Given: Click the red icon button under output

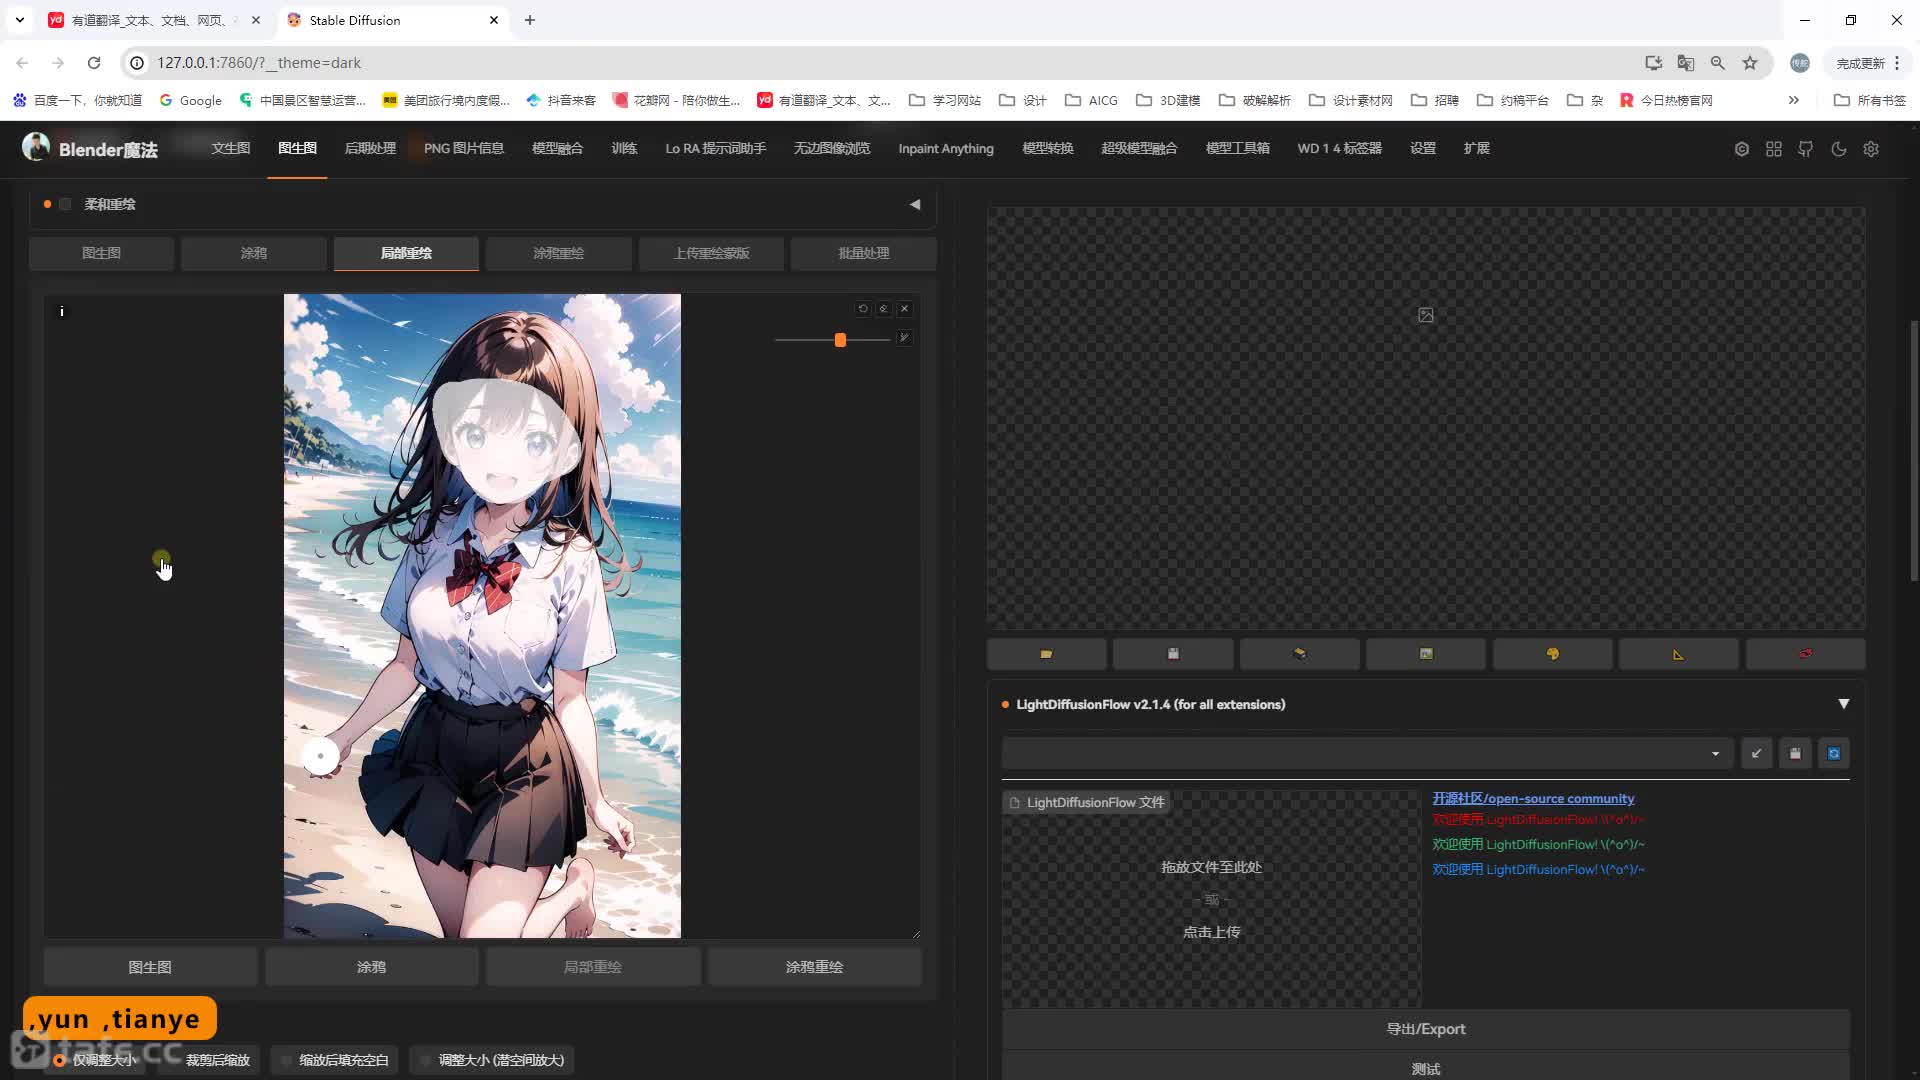Looking at the screenshot, I should pyautogui.click(x=1805, y=654).
